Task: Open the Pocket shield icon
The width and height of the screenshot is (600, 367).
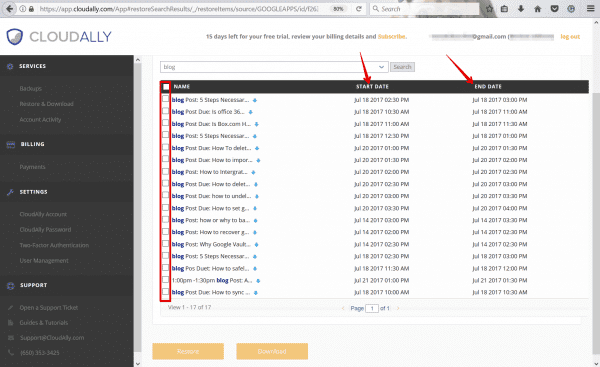Action: point(554,9)
